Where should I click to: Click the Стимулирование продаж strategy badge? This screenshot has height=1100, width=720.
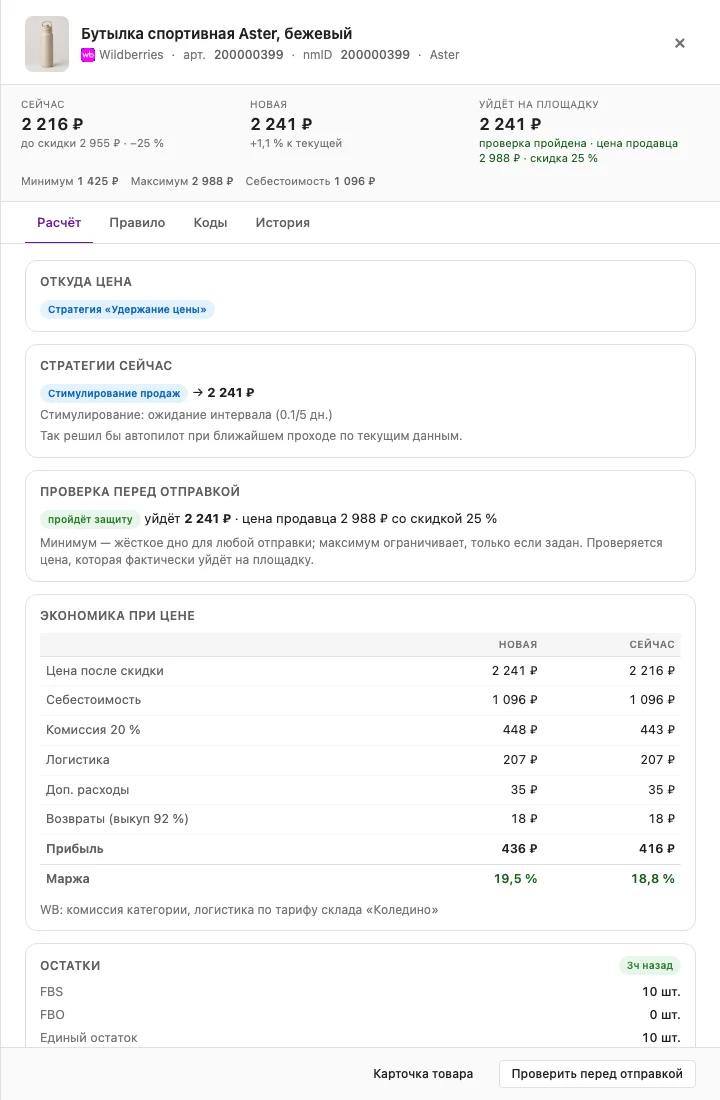pos(114,393)
